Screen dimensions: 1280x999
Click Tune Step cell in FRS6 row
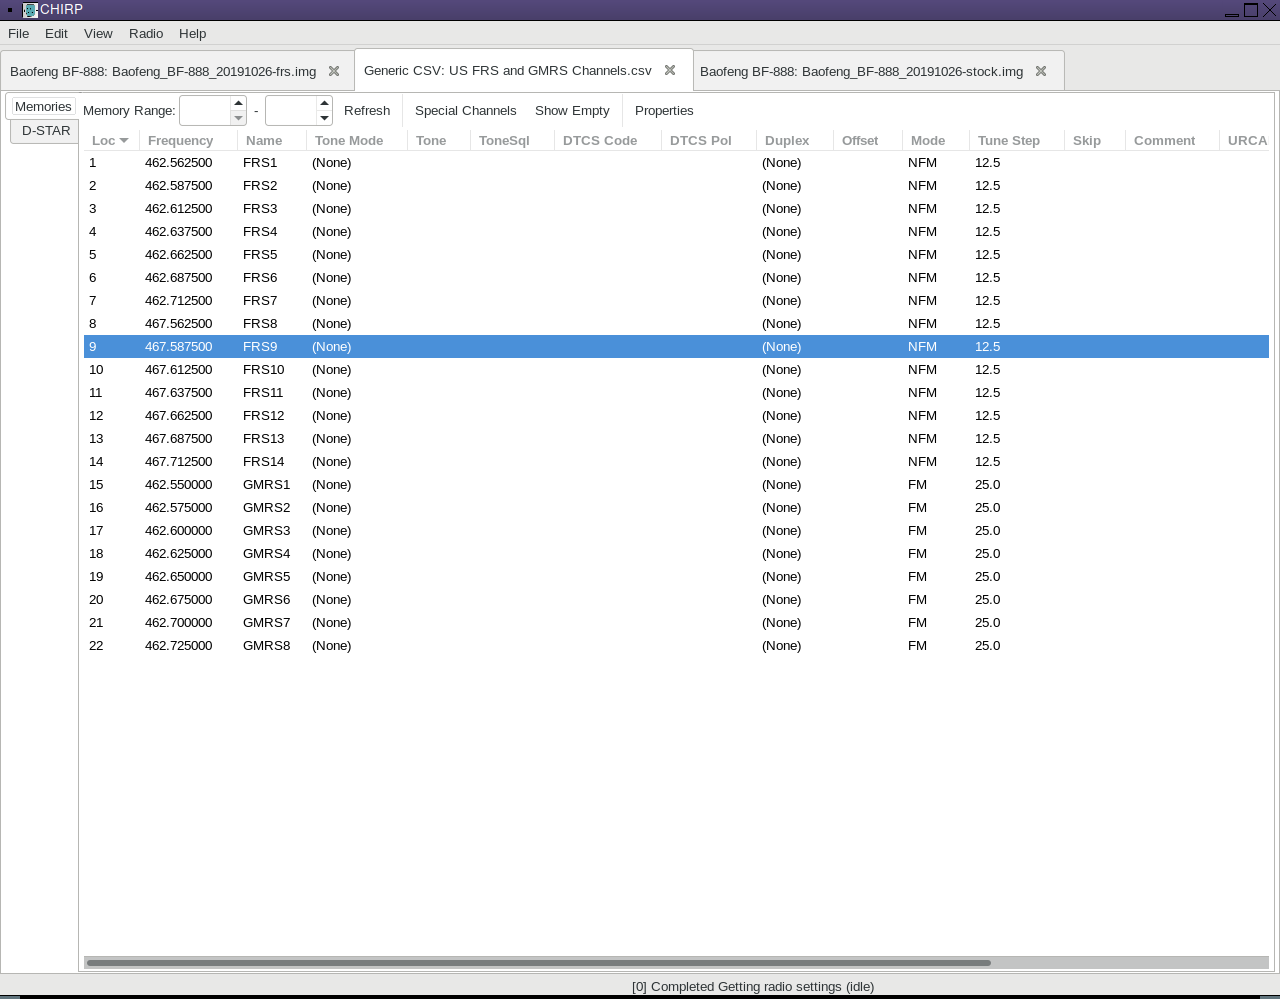(988, 277)
